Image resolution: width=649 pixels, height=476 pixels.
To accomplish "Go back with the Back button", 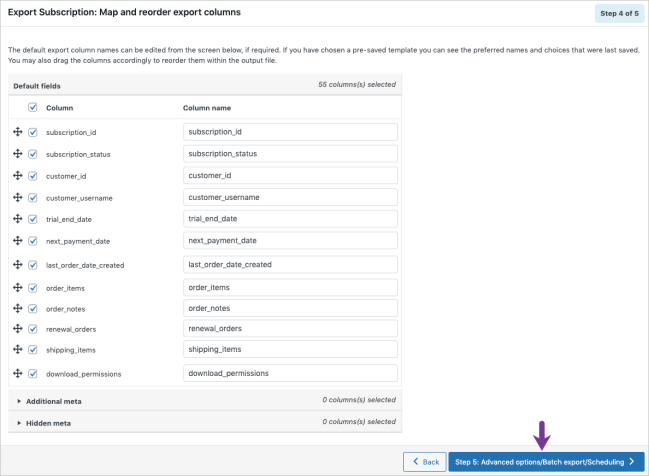I will coord(424,462).
